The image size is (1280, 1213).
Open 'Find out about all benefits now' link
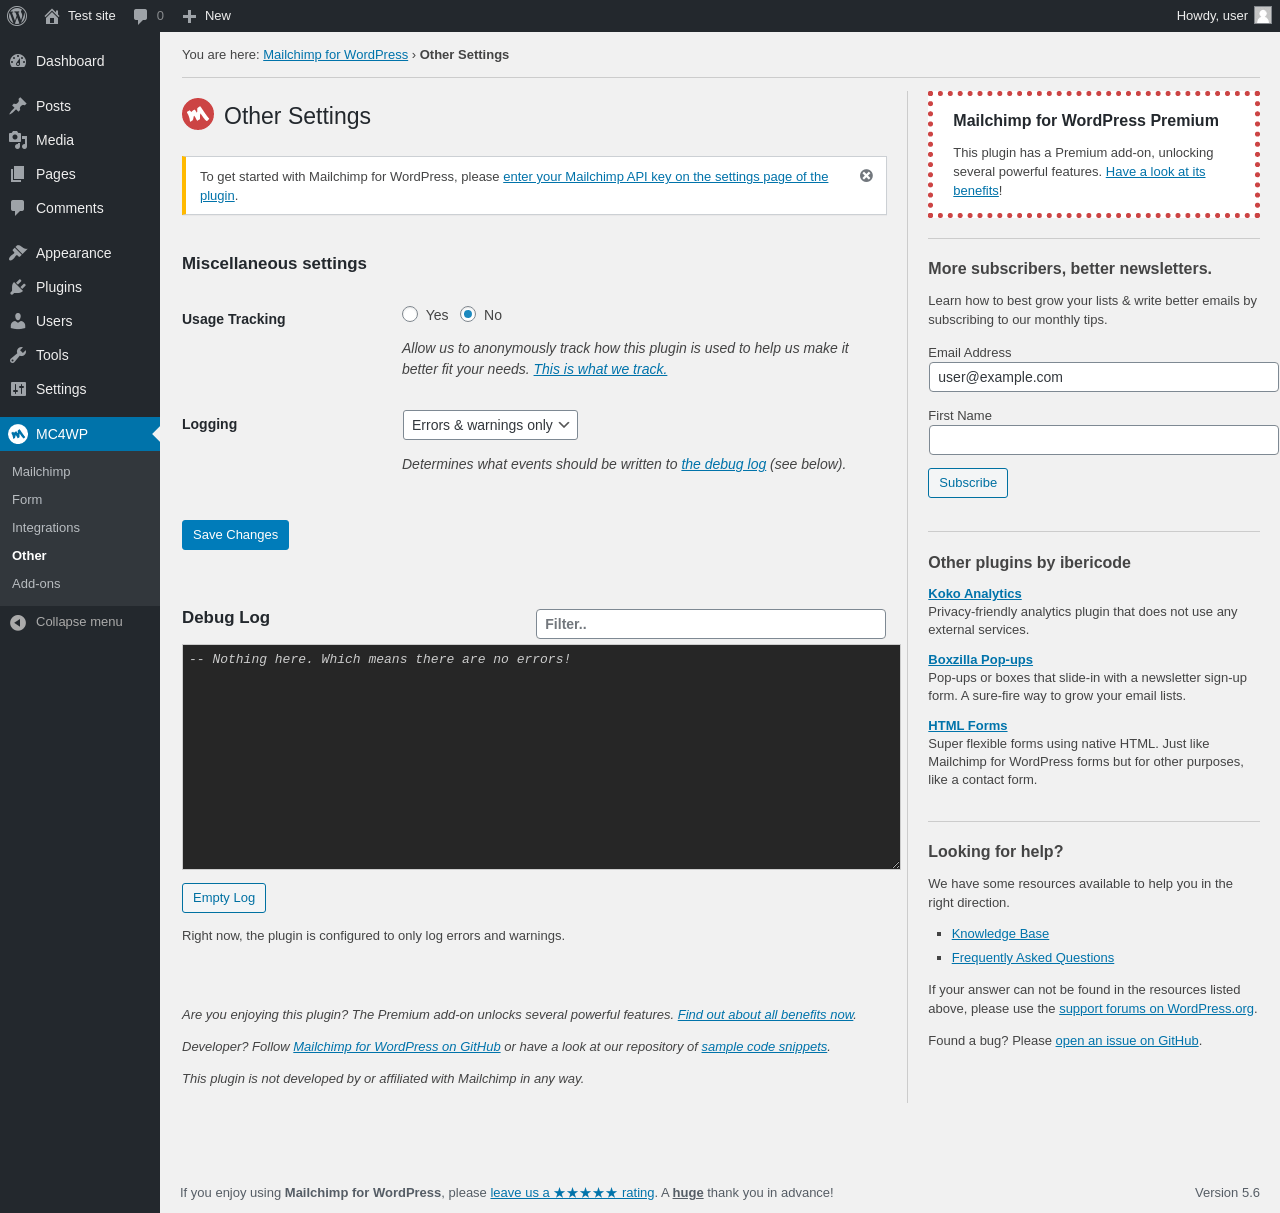pos(766,1015)
